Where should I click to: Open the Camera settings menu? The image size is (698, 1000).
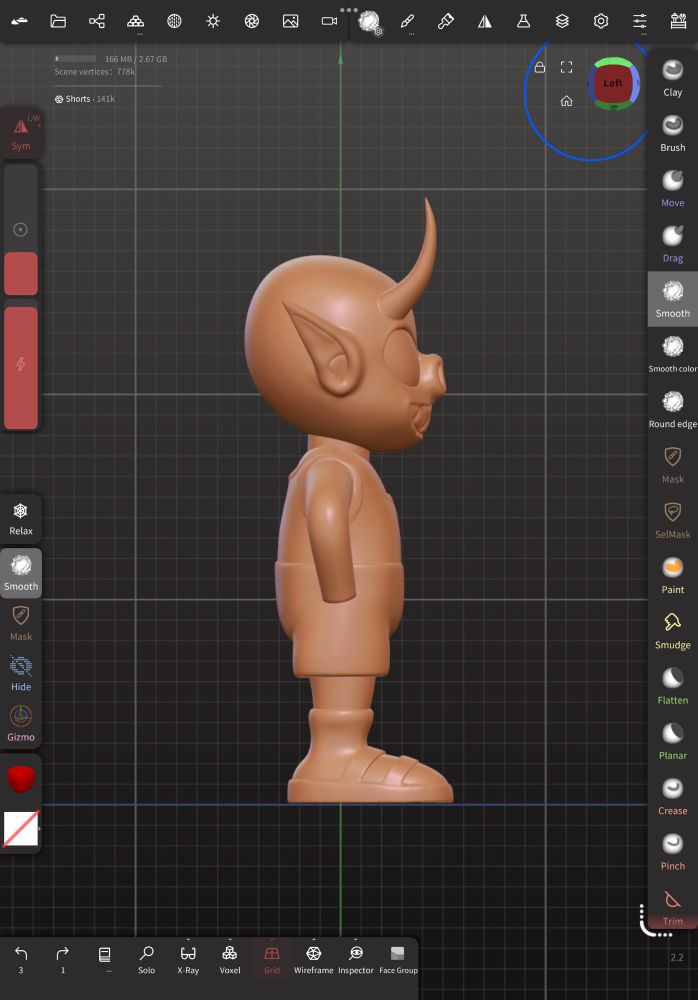click(x=329, y=21)
